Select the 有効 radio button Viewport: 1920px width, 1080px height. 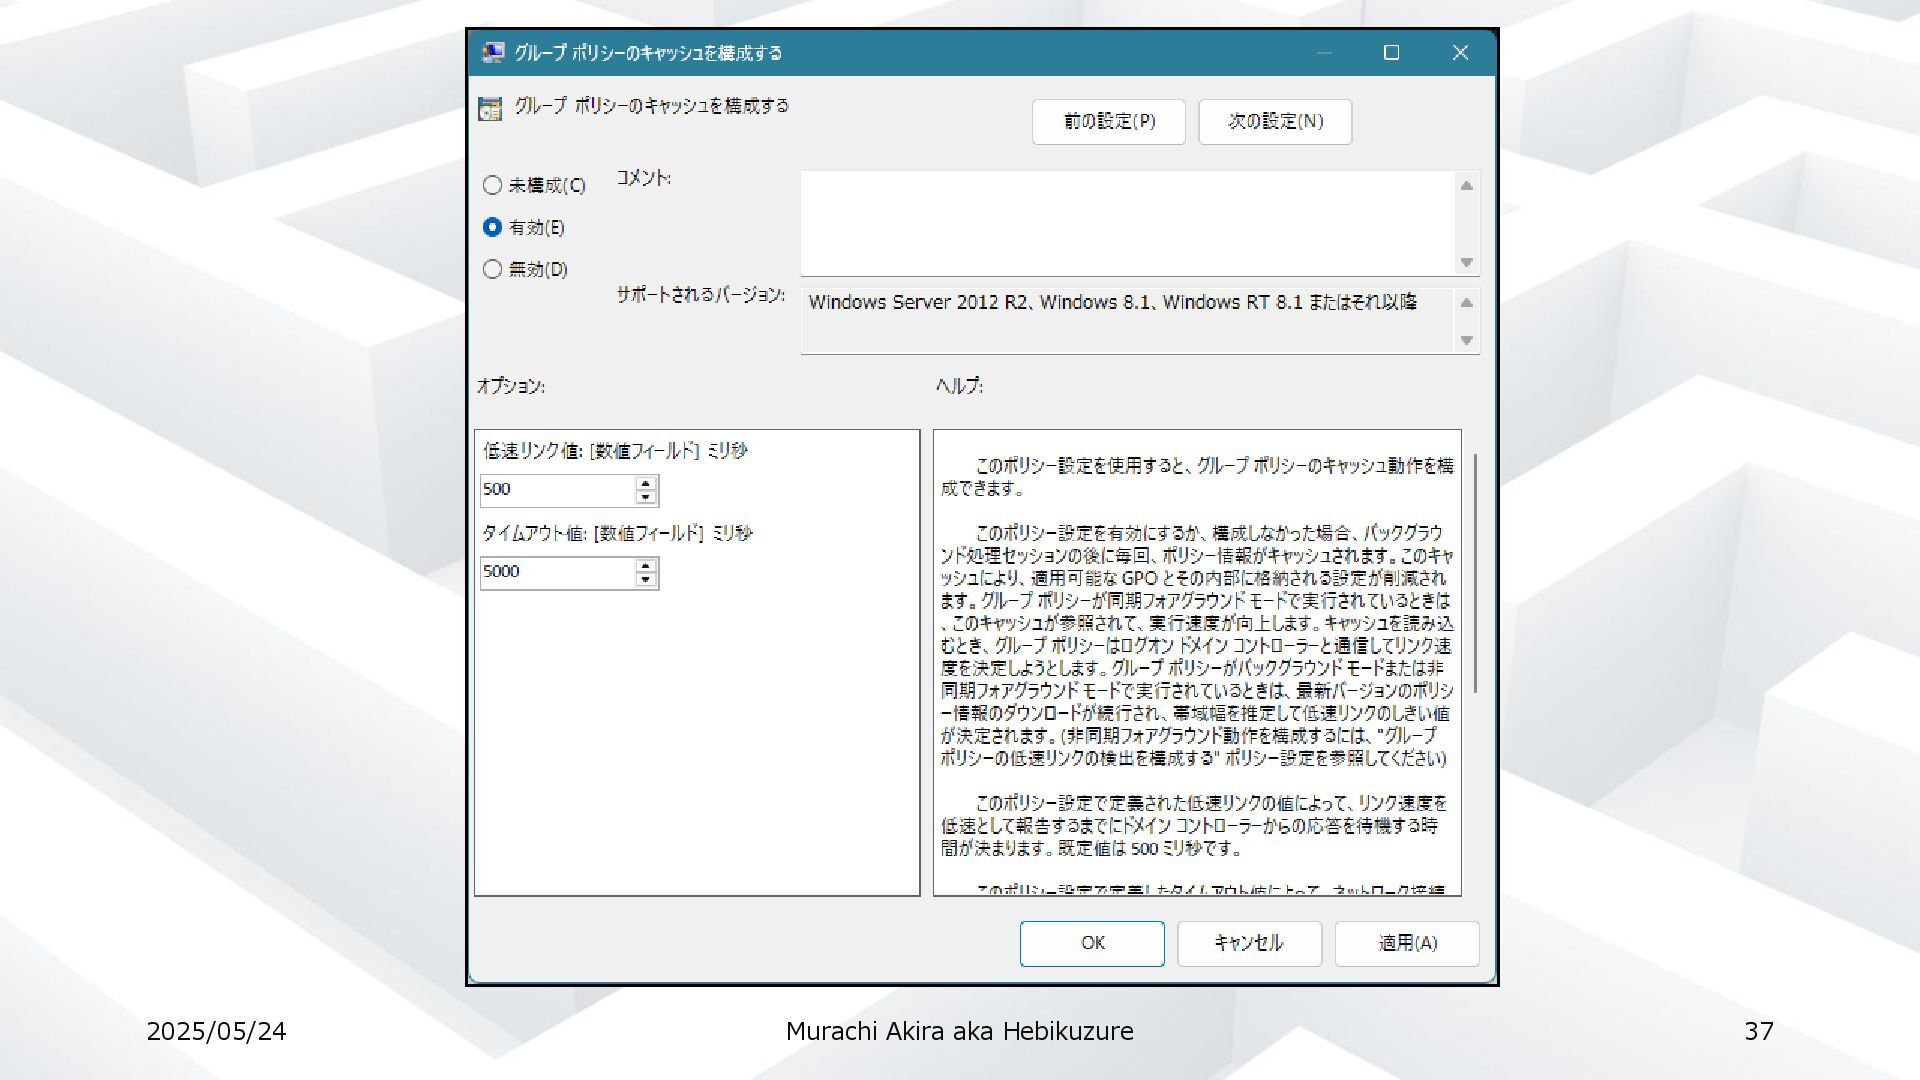coord(492,227)
